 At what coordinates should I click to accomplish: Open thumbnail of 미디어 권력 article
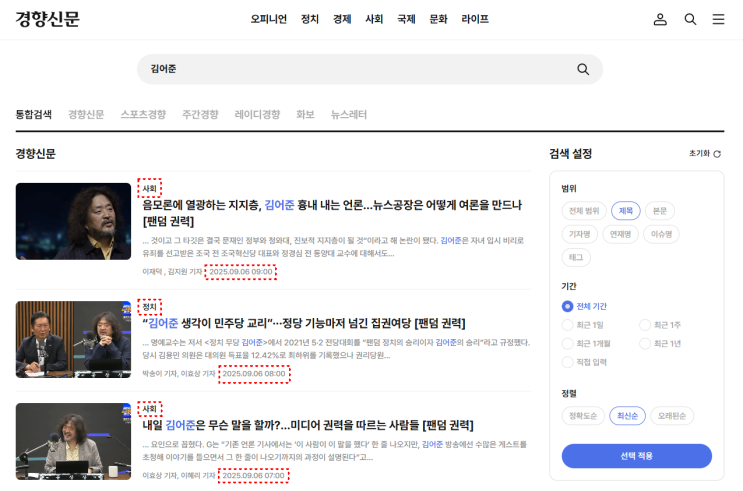73,441
